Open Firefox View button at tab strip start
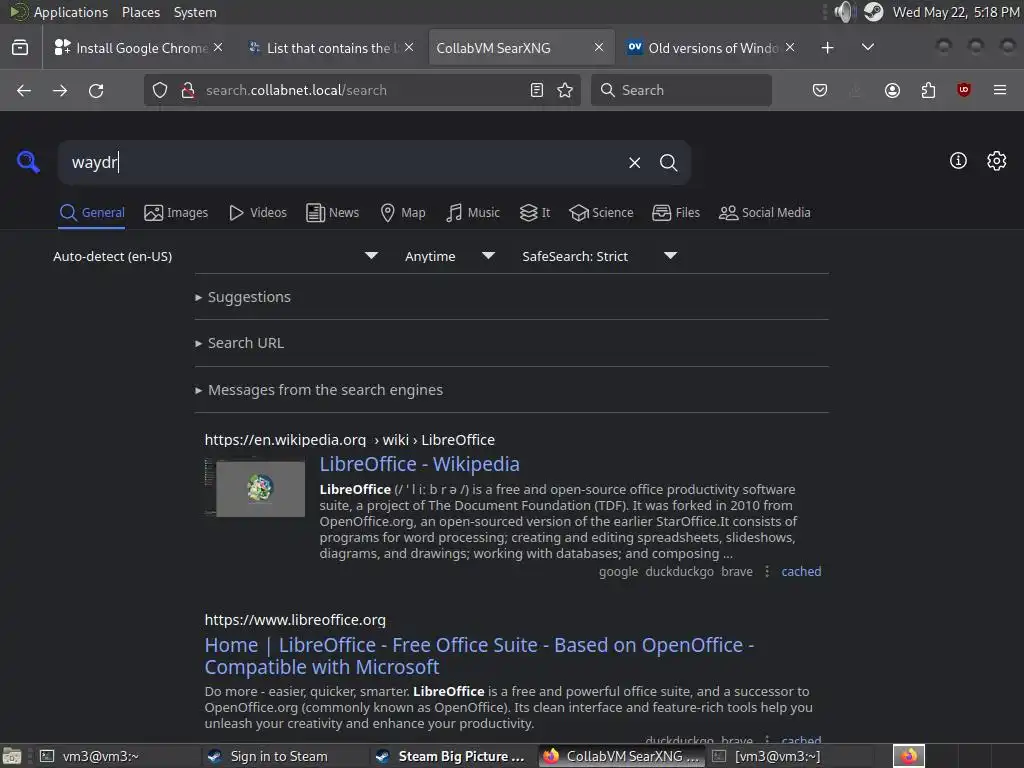This screenshot has height=768, width=1024. tap(20, 48)
